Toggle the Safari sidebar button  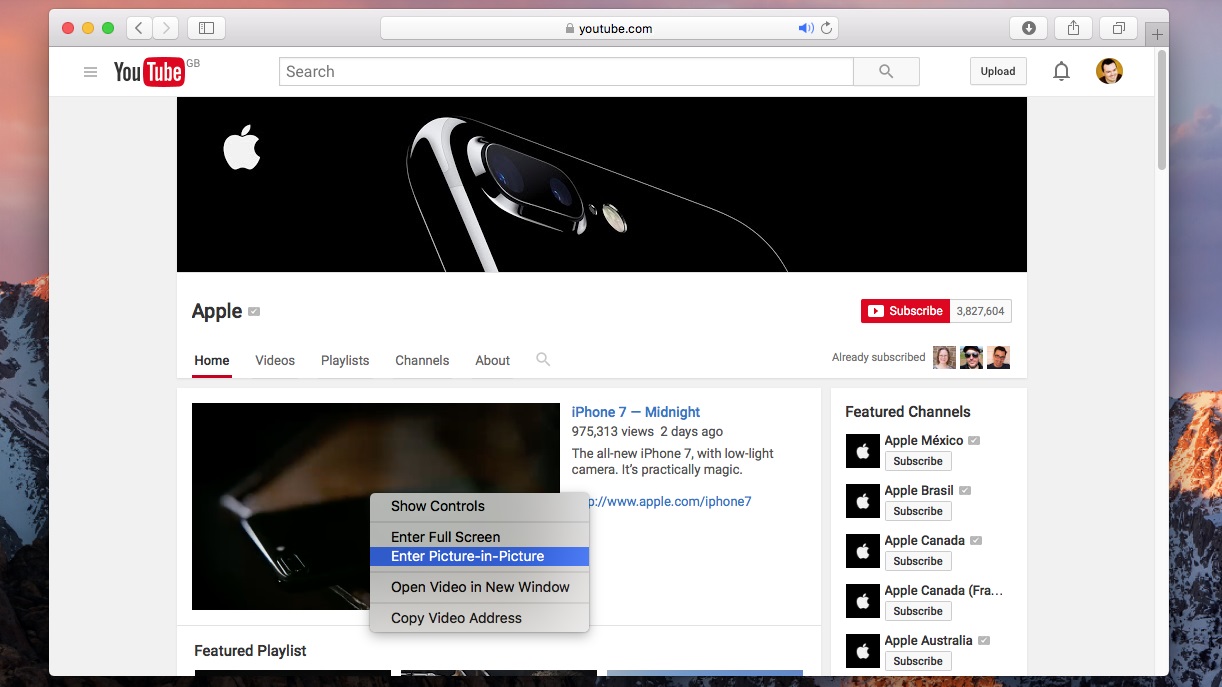coord(207,28)
